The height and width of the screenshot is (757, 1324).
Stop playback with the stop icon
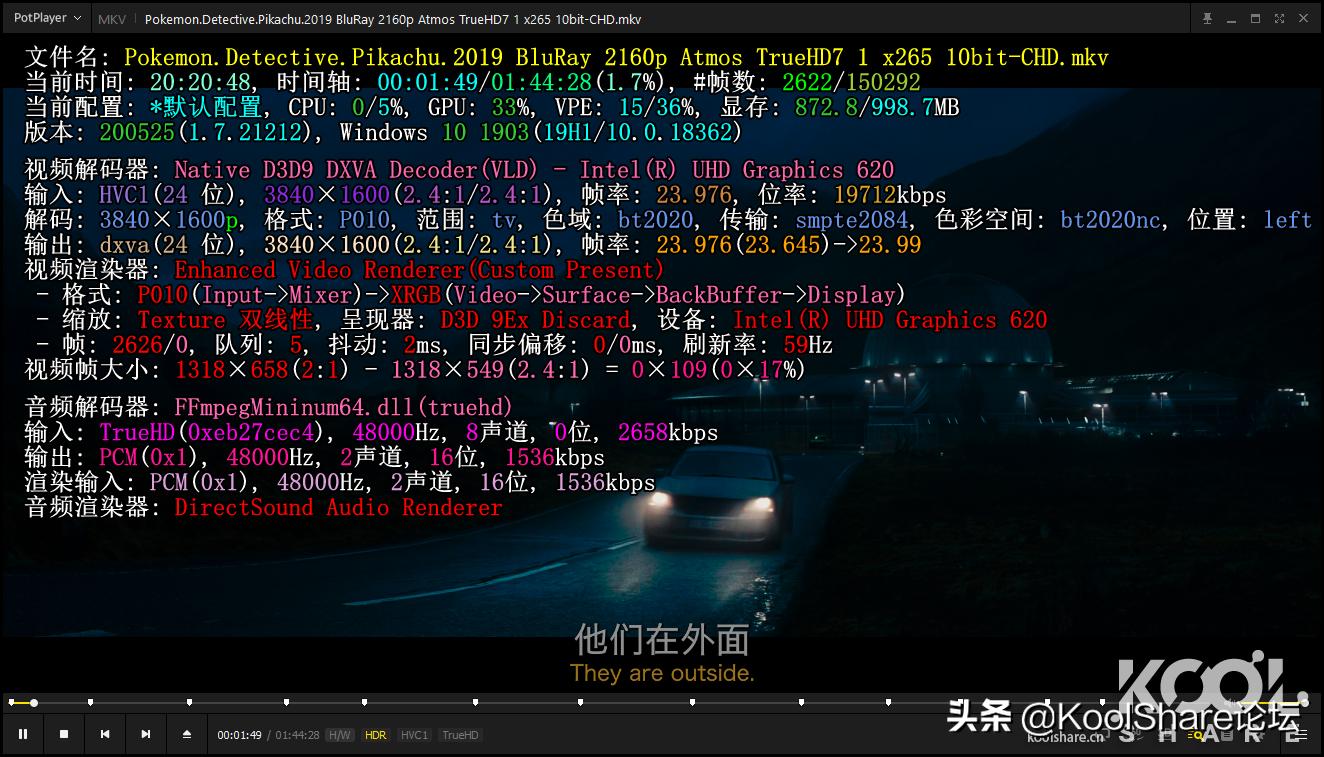pyautogui.click(x=64, y=733)
